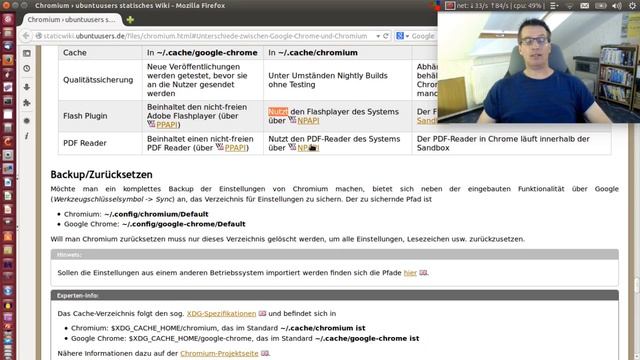This screenshot has width=640, height=360.
Task: Reload the page with the refresh icon
Action: point(386,36)
